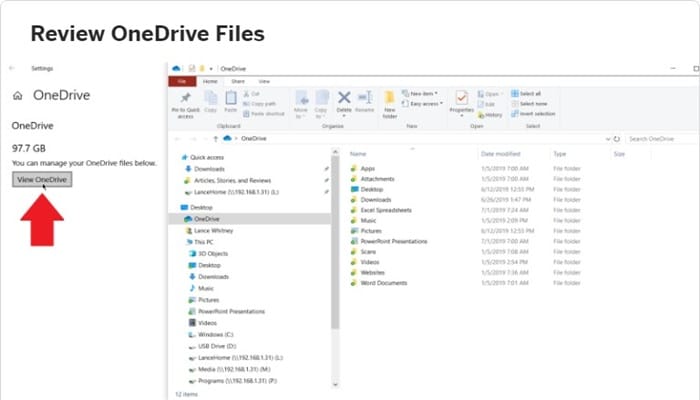Click navigation pane scroll up arrow
Image resolution: width=700 pixels, height=400 pixels.
click(x=335, y=152)
